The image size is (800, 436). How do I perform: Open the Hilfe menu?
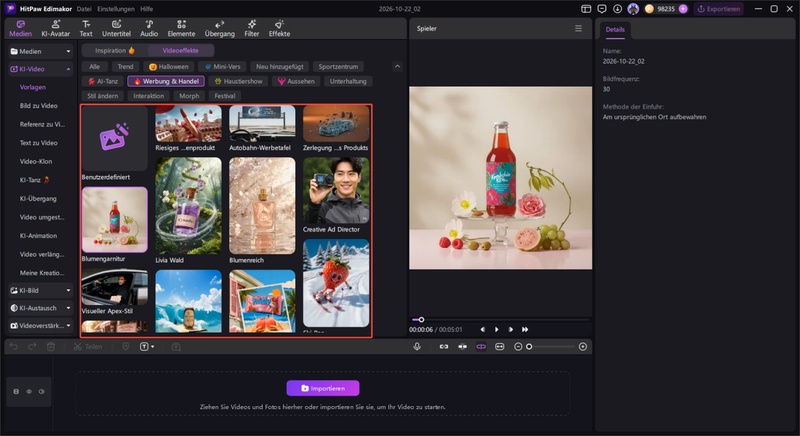pyautogui.click(x=146, y=9)
